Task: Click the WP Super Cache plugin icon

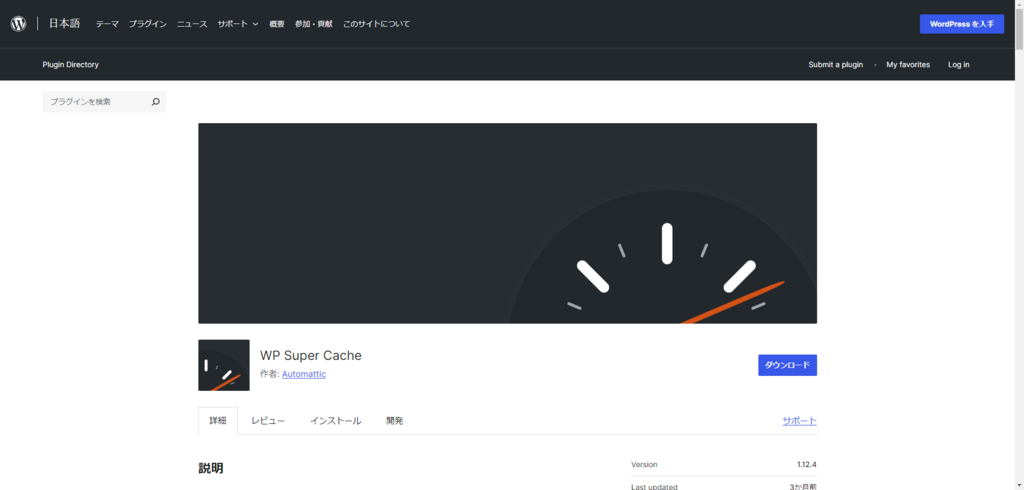Action: click(224, 365)
